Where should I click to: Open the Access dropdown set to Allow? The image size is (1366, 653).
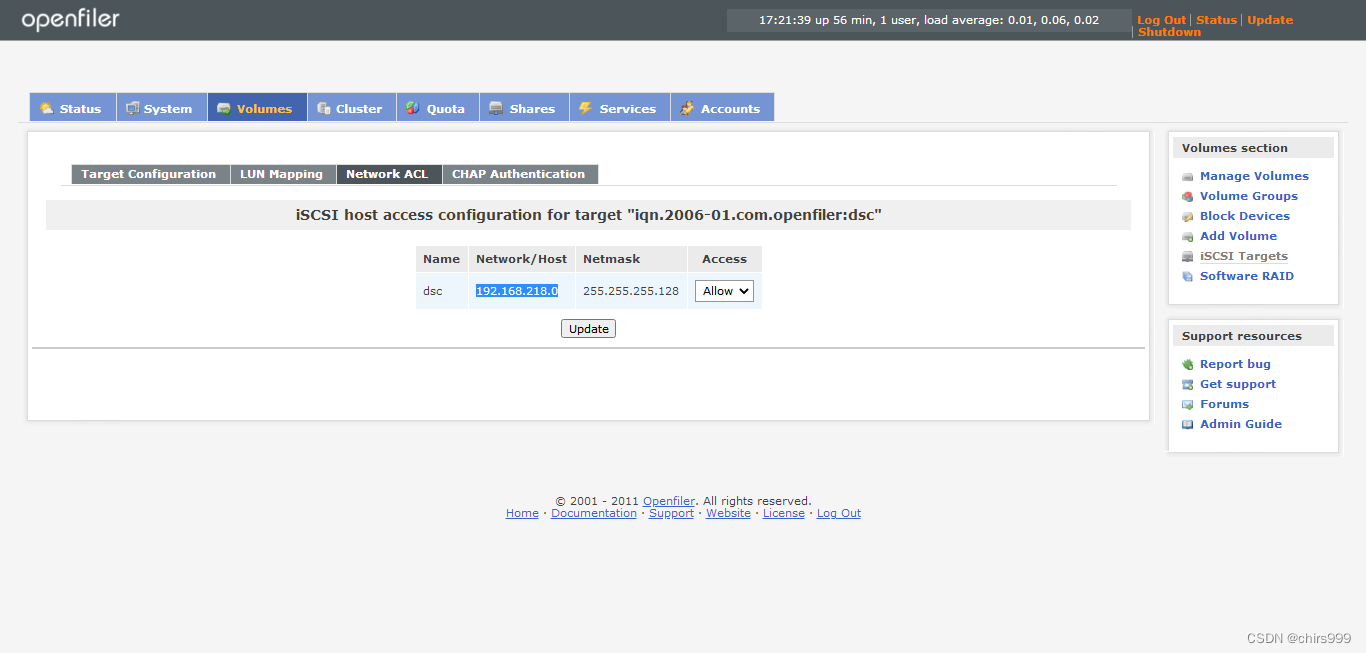point(724,291)
